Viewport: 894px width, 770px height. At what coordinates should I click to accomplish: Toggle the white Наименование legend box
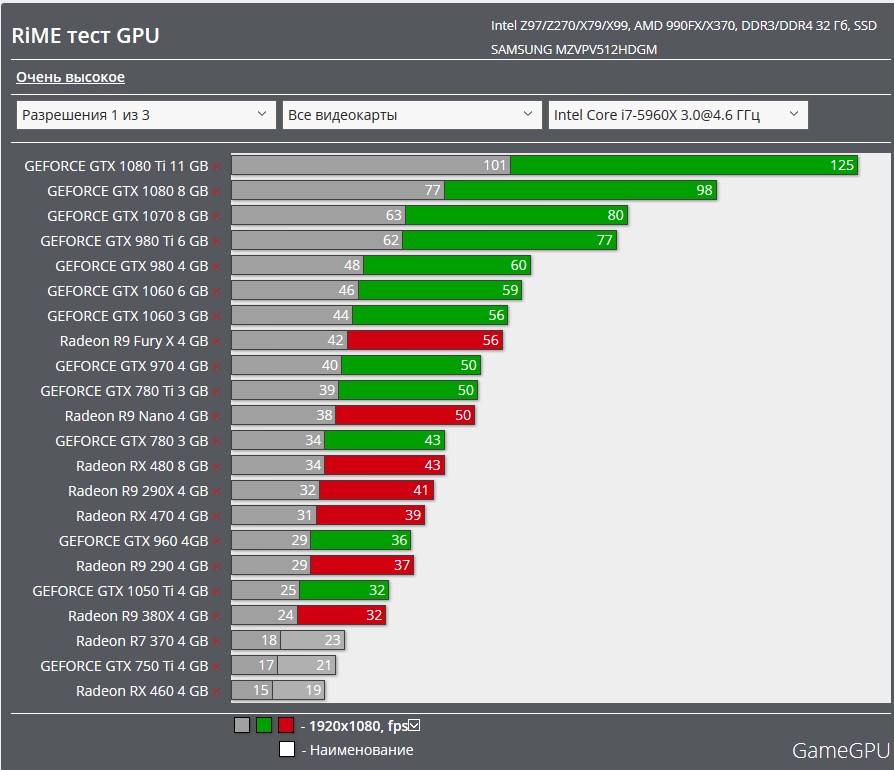pyautogui.click(x=287, y=750)
